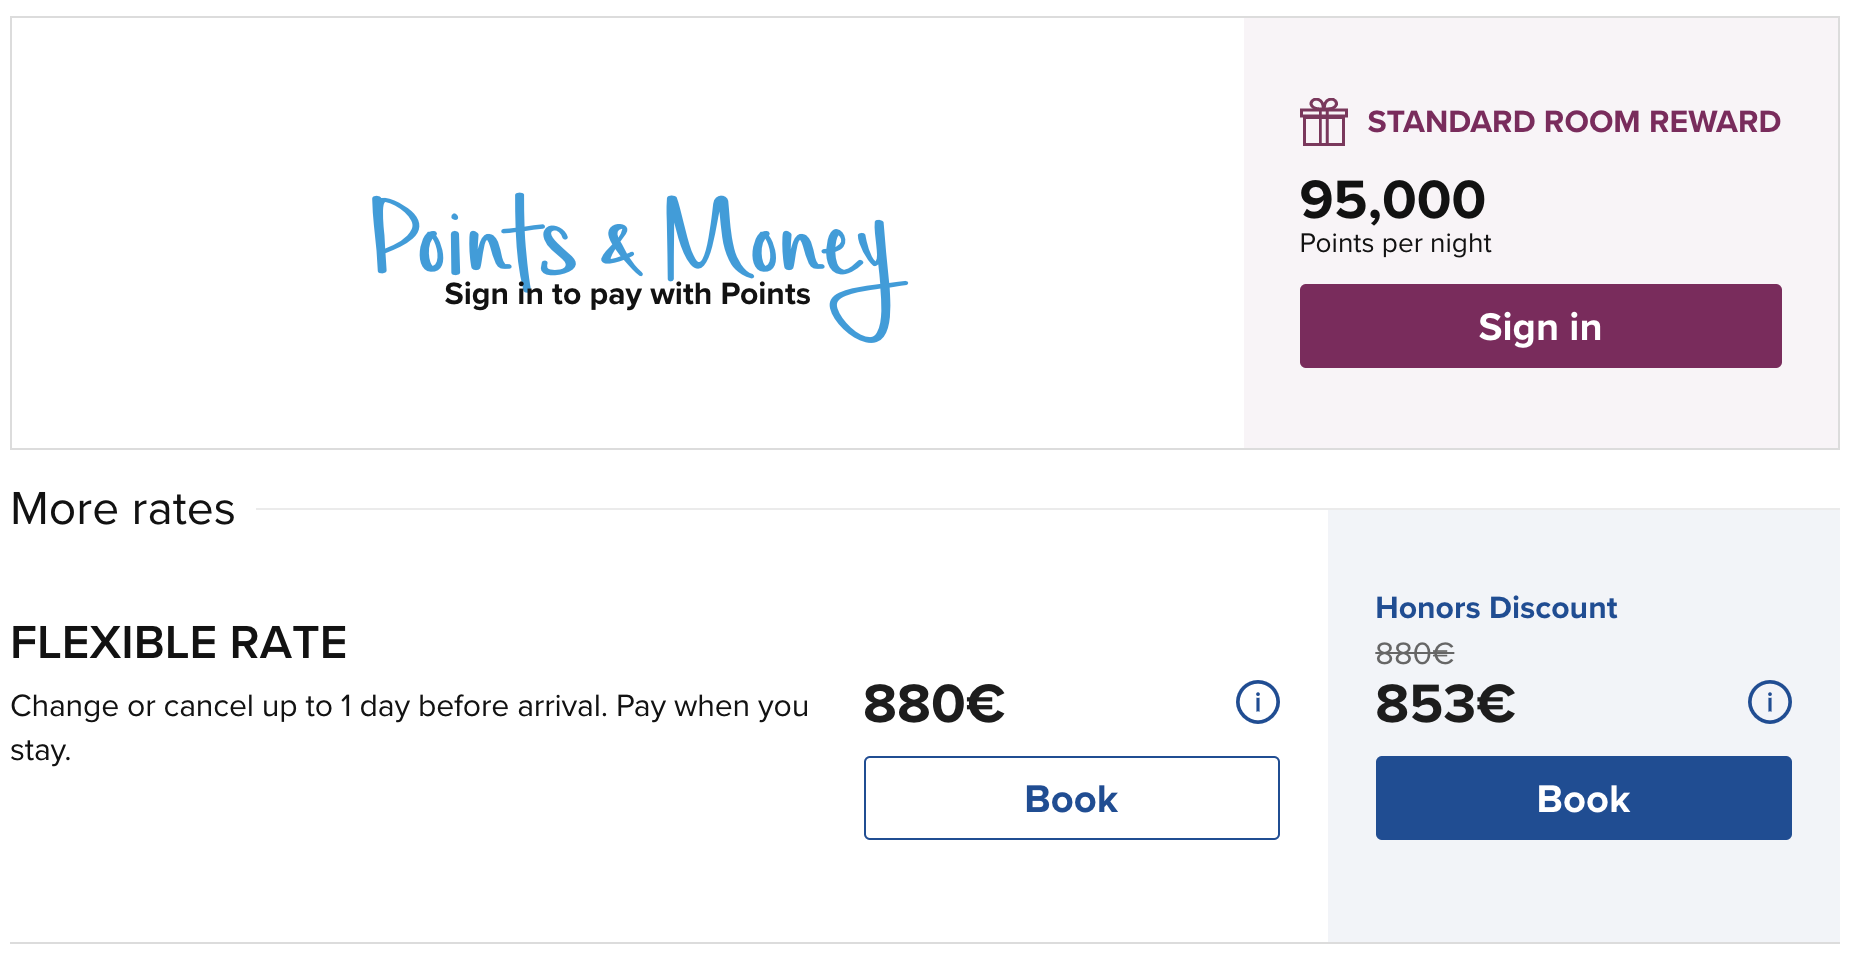This screenshot has height=960, width=1856.
Task: Book the 853€ Honors Discount rate
Action: [1583, 798]
